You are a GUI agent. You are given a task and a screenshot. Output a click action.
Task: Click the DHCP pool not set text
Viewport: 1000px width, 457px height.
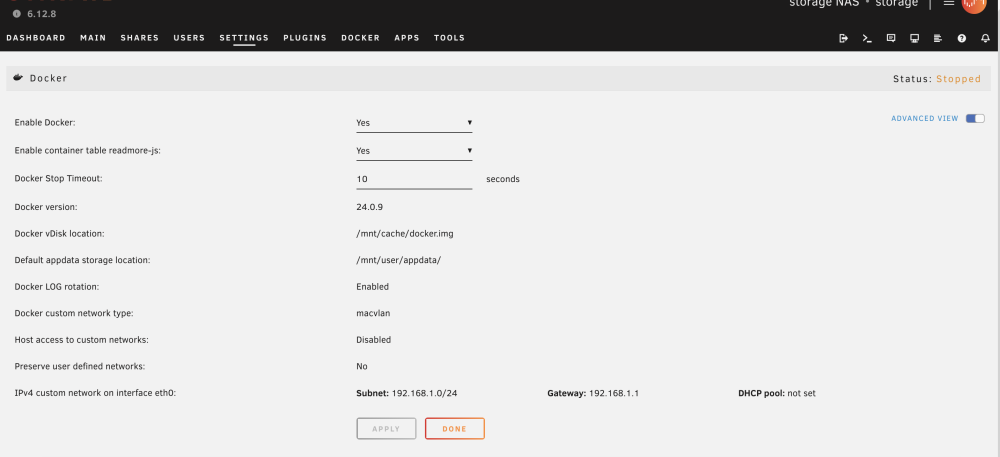[x=777, y=393]
